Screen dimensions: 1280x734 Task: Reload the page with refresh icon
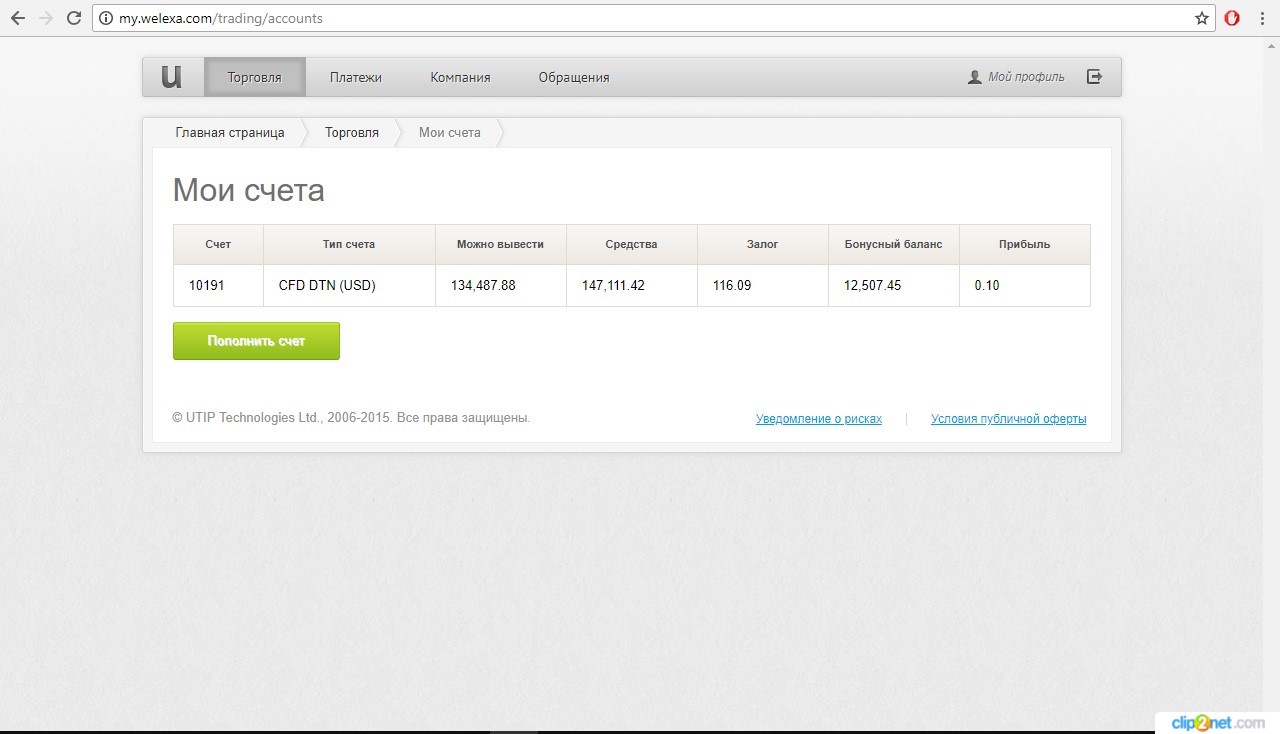point(74,18)
